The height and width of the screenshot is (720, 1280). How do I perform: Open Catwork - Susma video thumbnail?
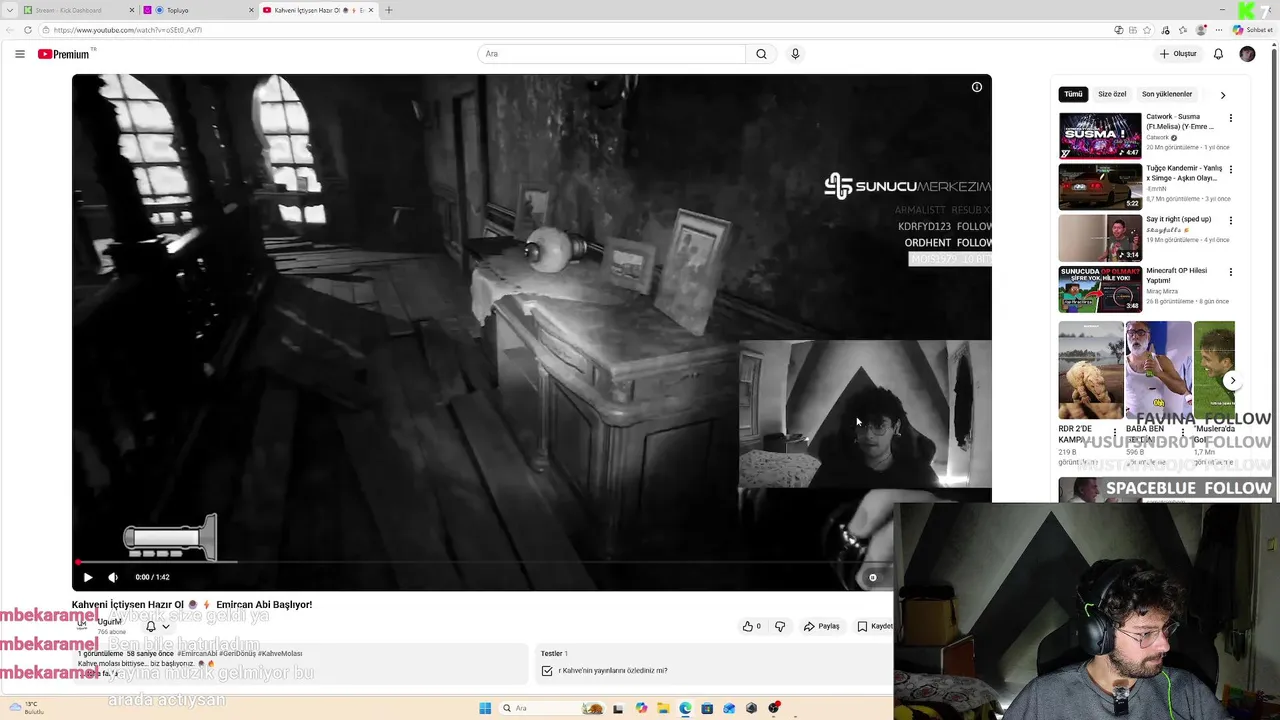tap(1100, 135)
